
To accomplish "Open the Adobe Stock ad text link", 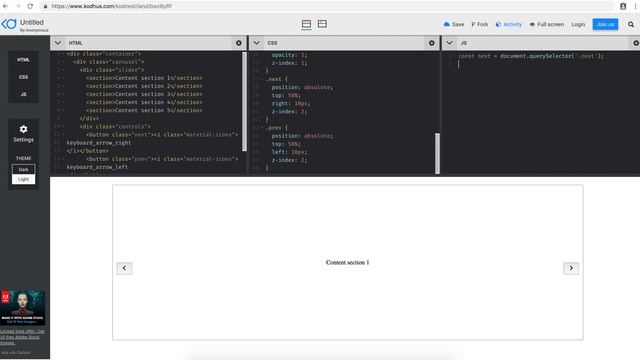I will tap(22, 337).
